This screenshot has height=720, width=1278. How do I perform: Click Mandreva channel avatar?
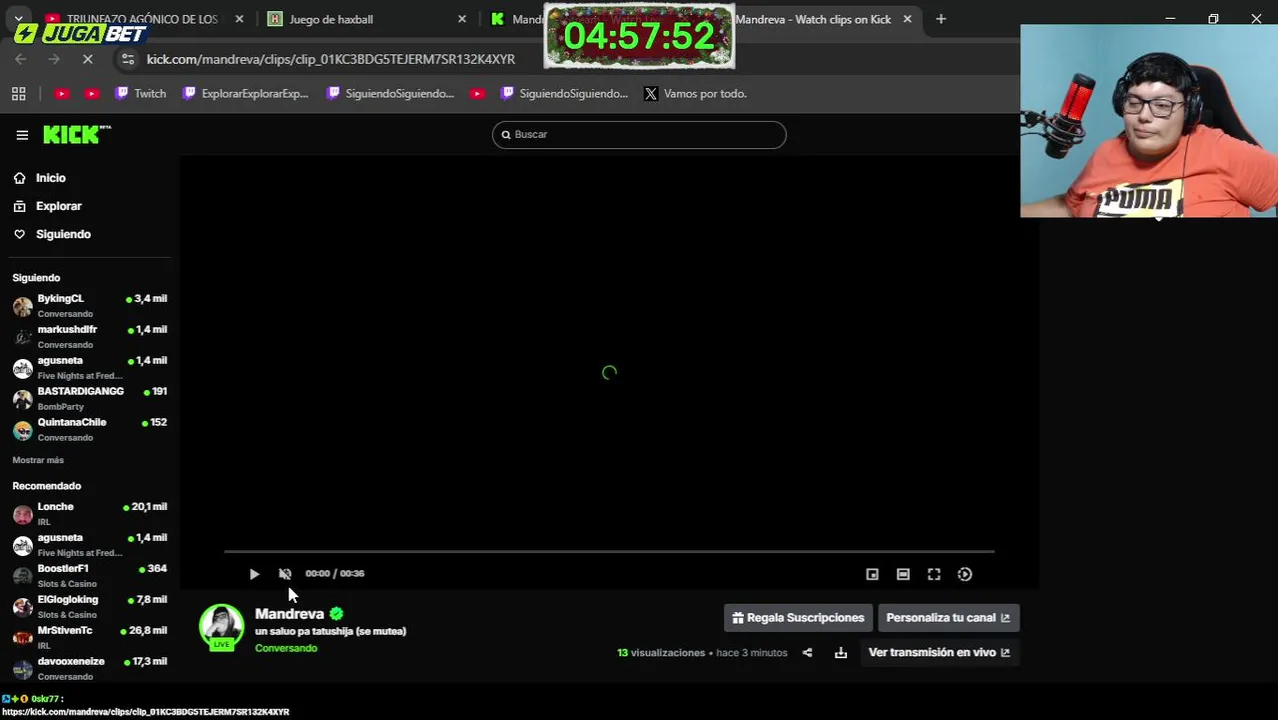tap(221, 626)
